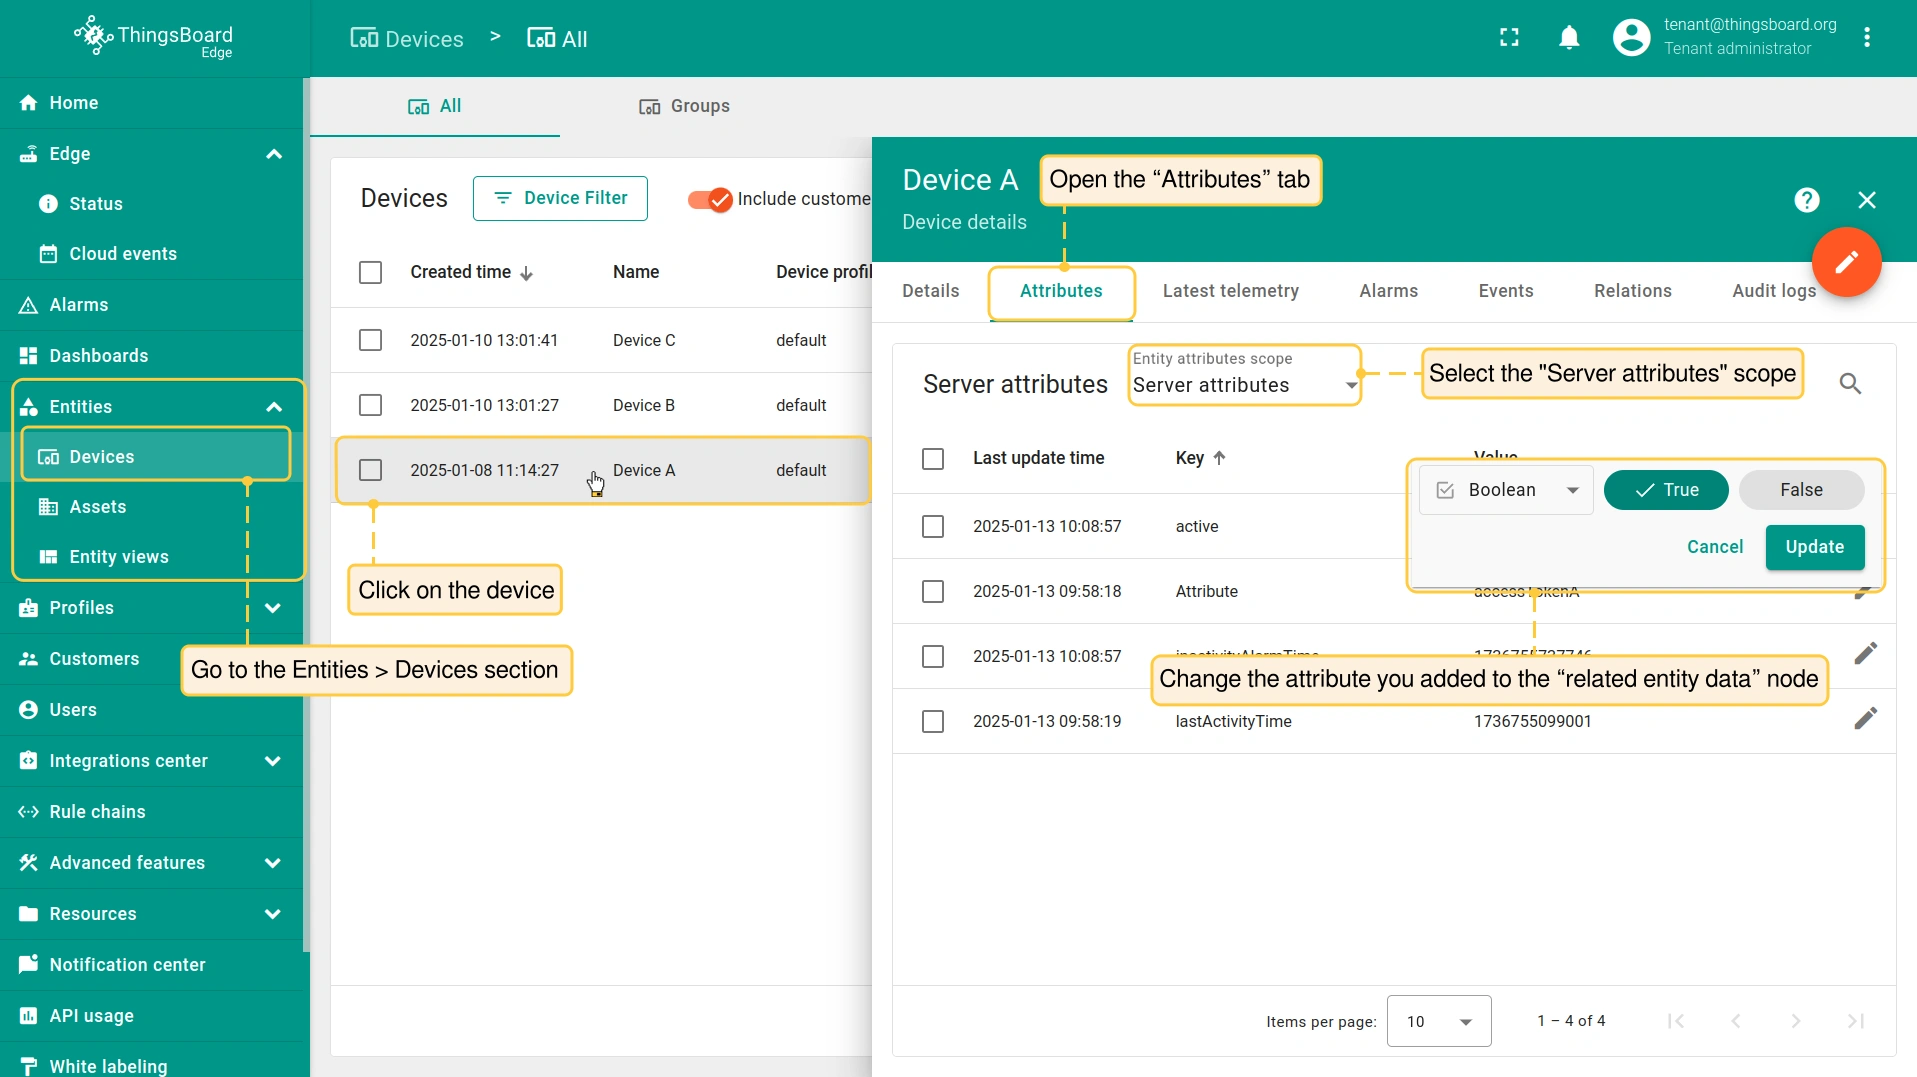Select the False value option
Image resolution: width=1917 pixels, height=1077 pixels.
(1801, 490)
